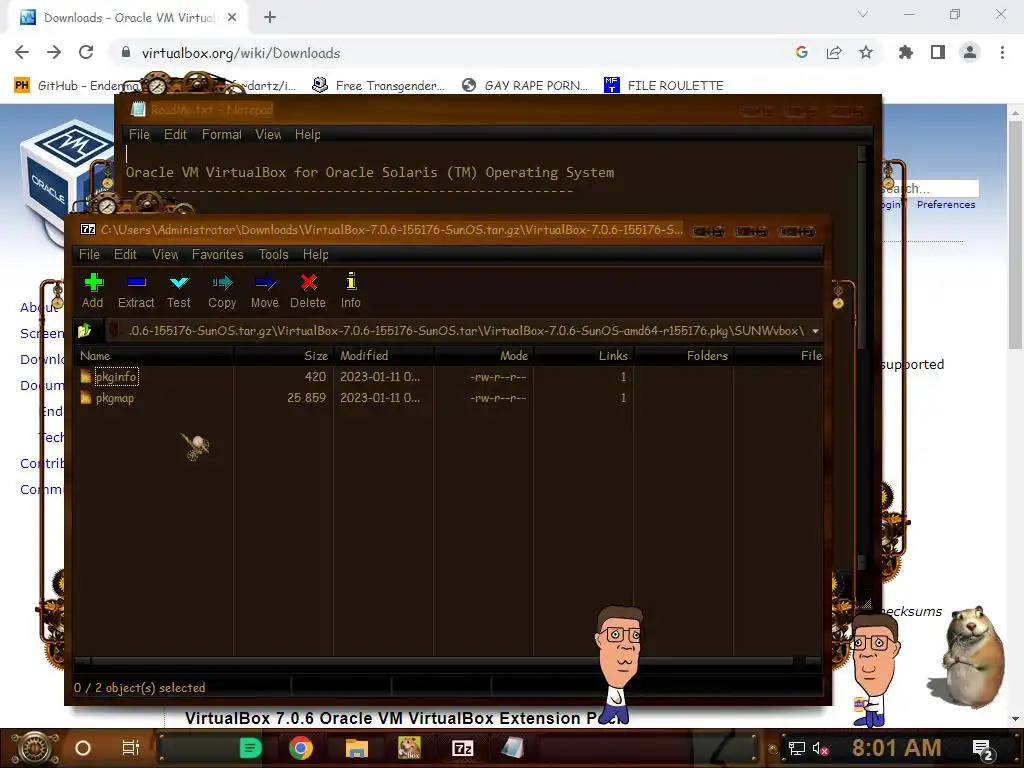This screenshot has height=768, width=1024.
Task: Go up one folder level in 7-Zip
Action: [85, 330]
